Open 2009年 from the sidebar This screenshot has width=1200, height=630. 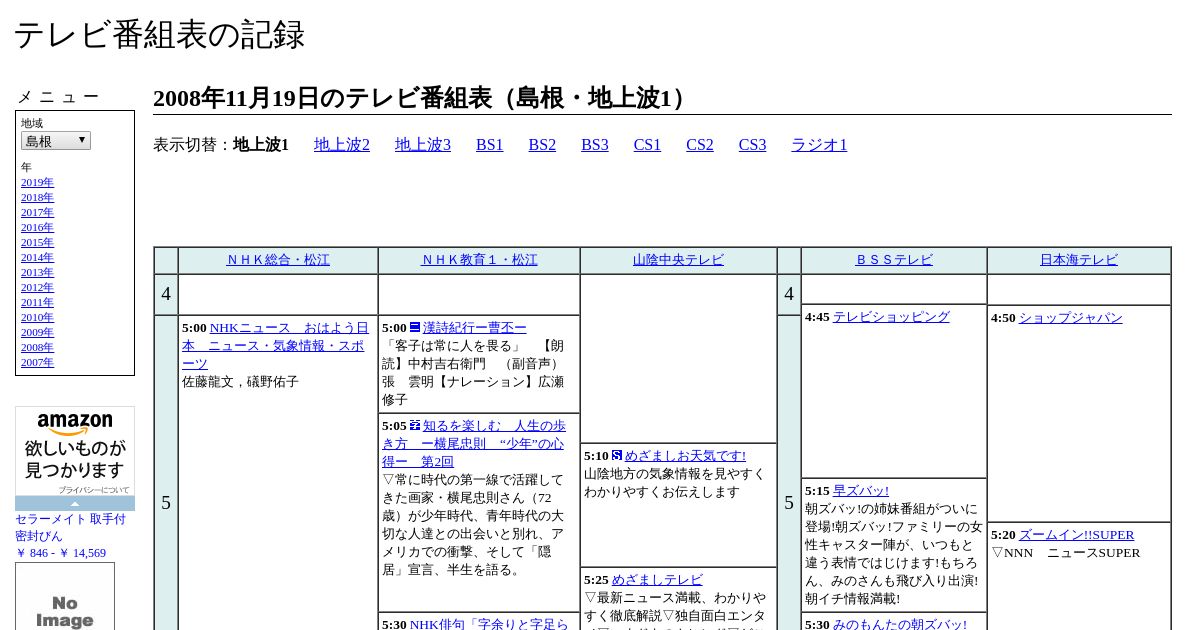[37, 332]
